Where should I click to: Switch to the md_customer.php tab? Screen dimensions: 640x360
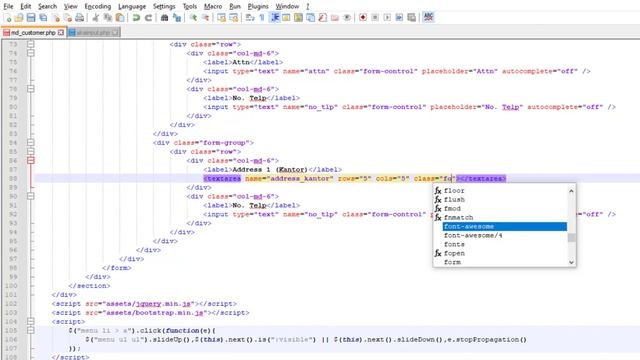click(33, 32)
